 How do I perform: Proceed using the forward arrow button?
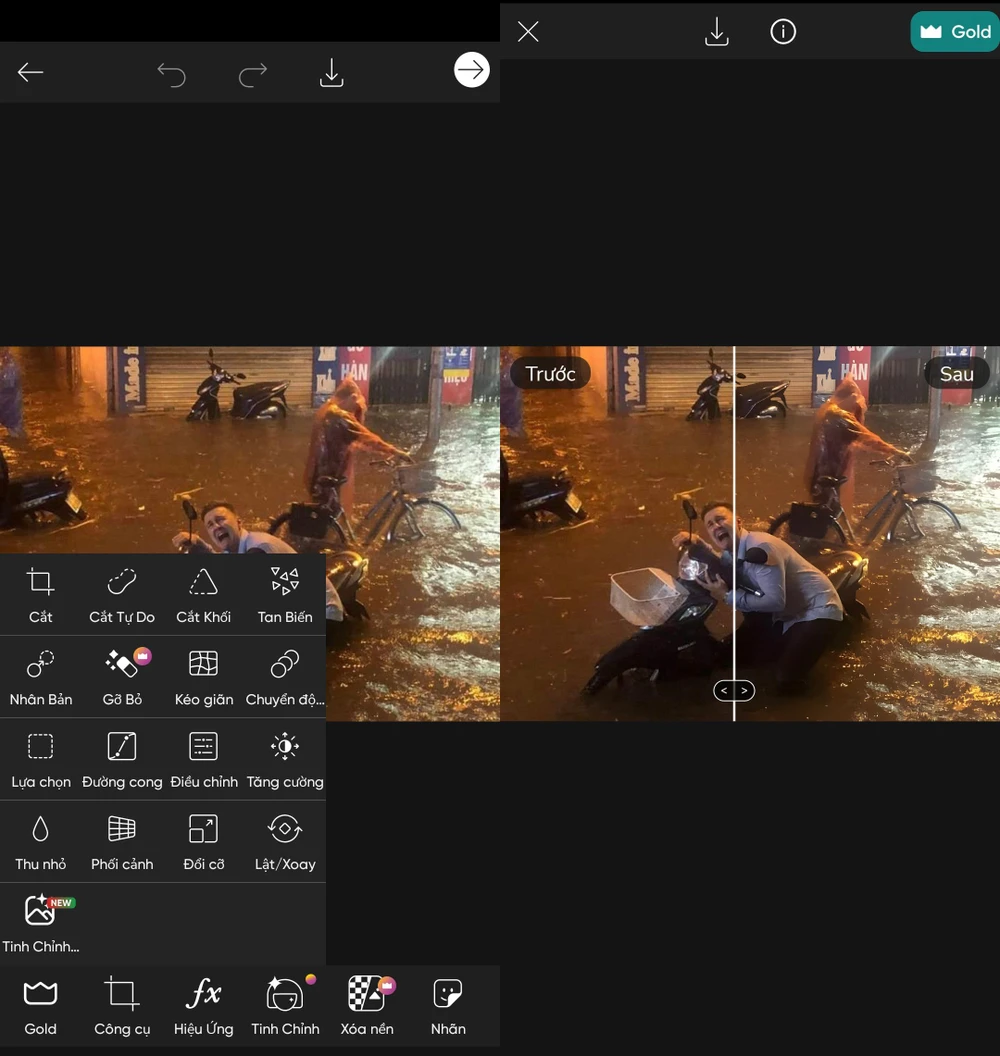tap(471, 70)
